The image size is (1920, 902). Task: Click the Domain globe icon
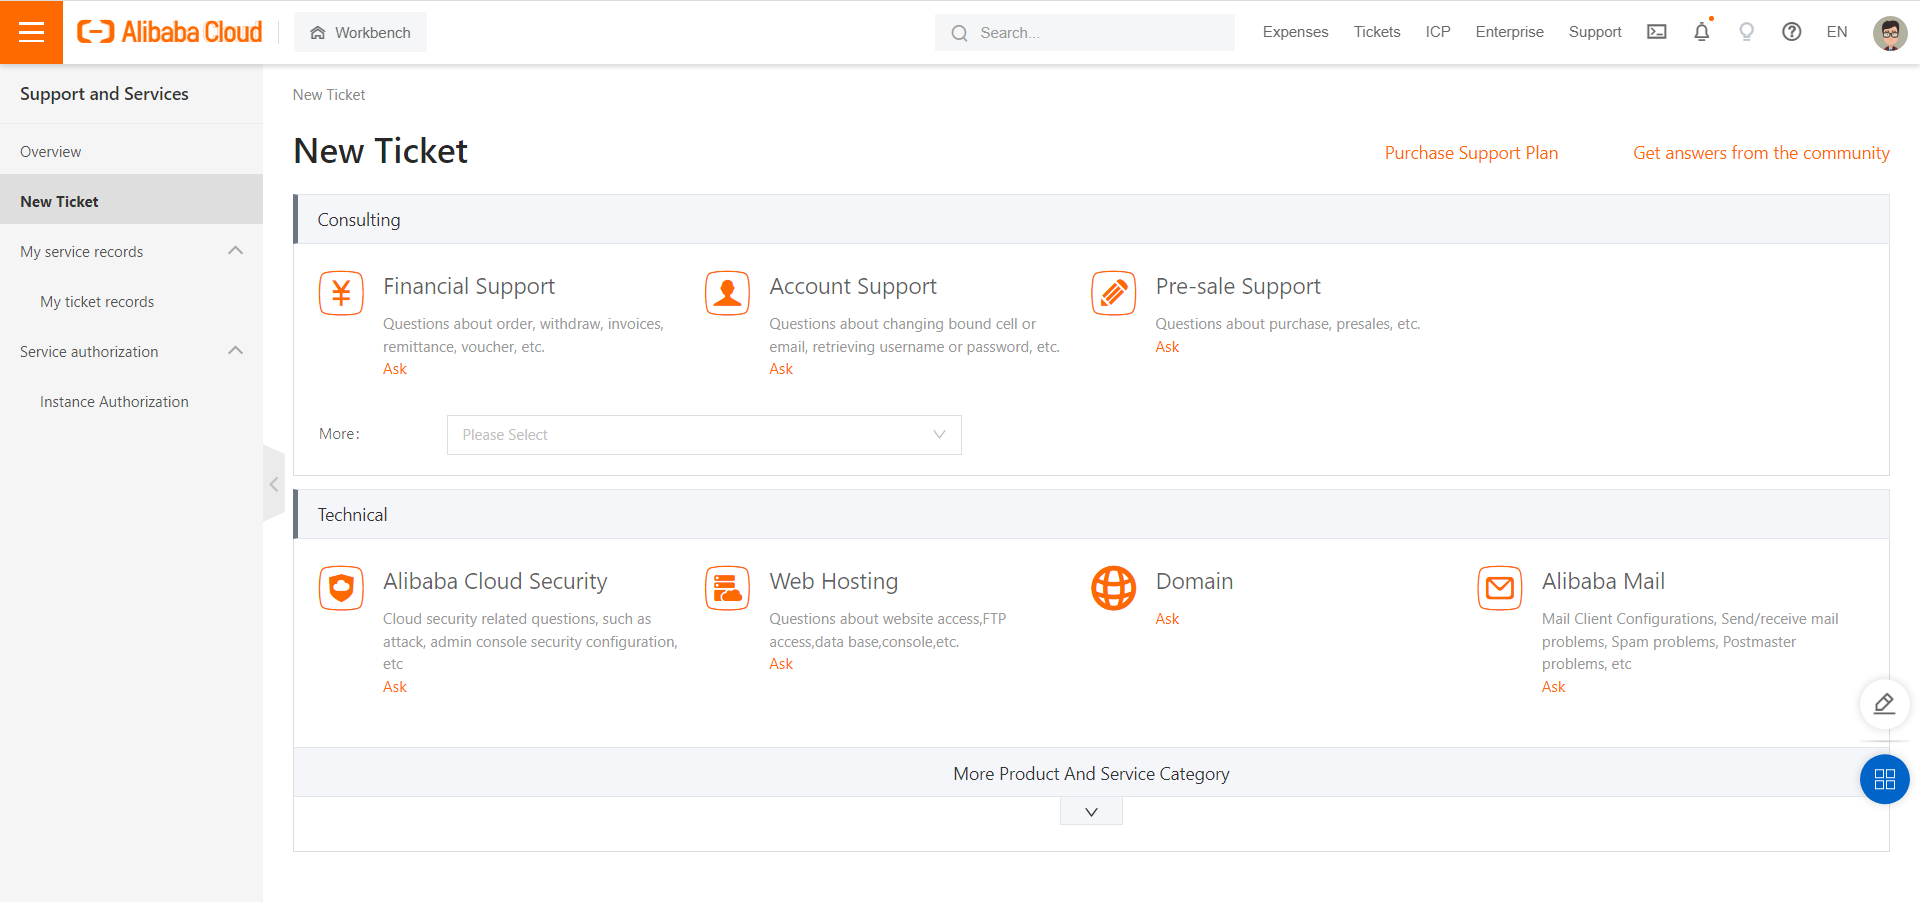point(1113,588)
